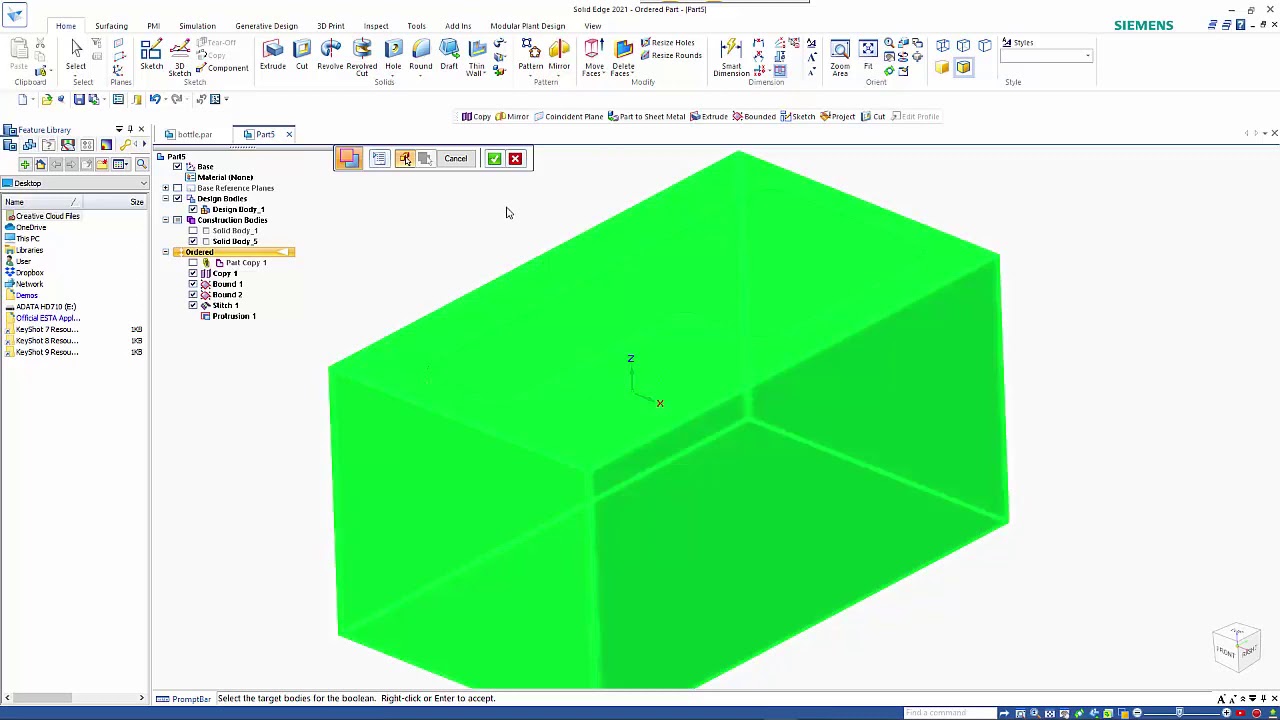Uncheck the Bound 1 checkbox

tap(193, 284)
